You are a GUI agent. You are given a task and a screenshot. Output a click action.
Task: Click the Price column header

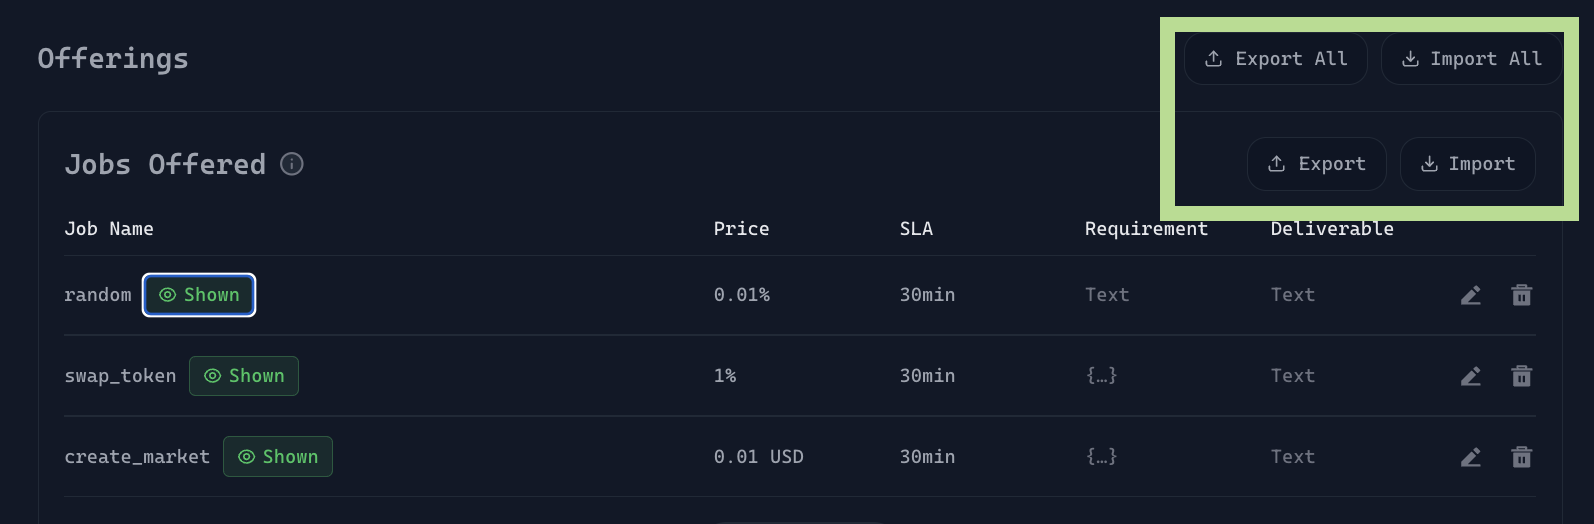741,229
